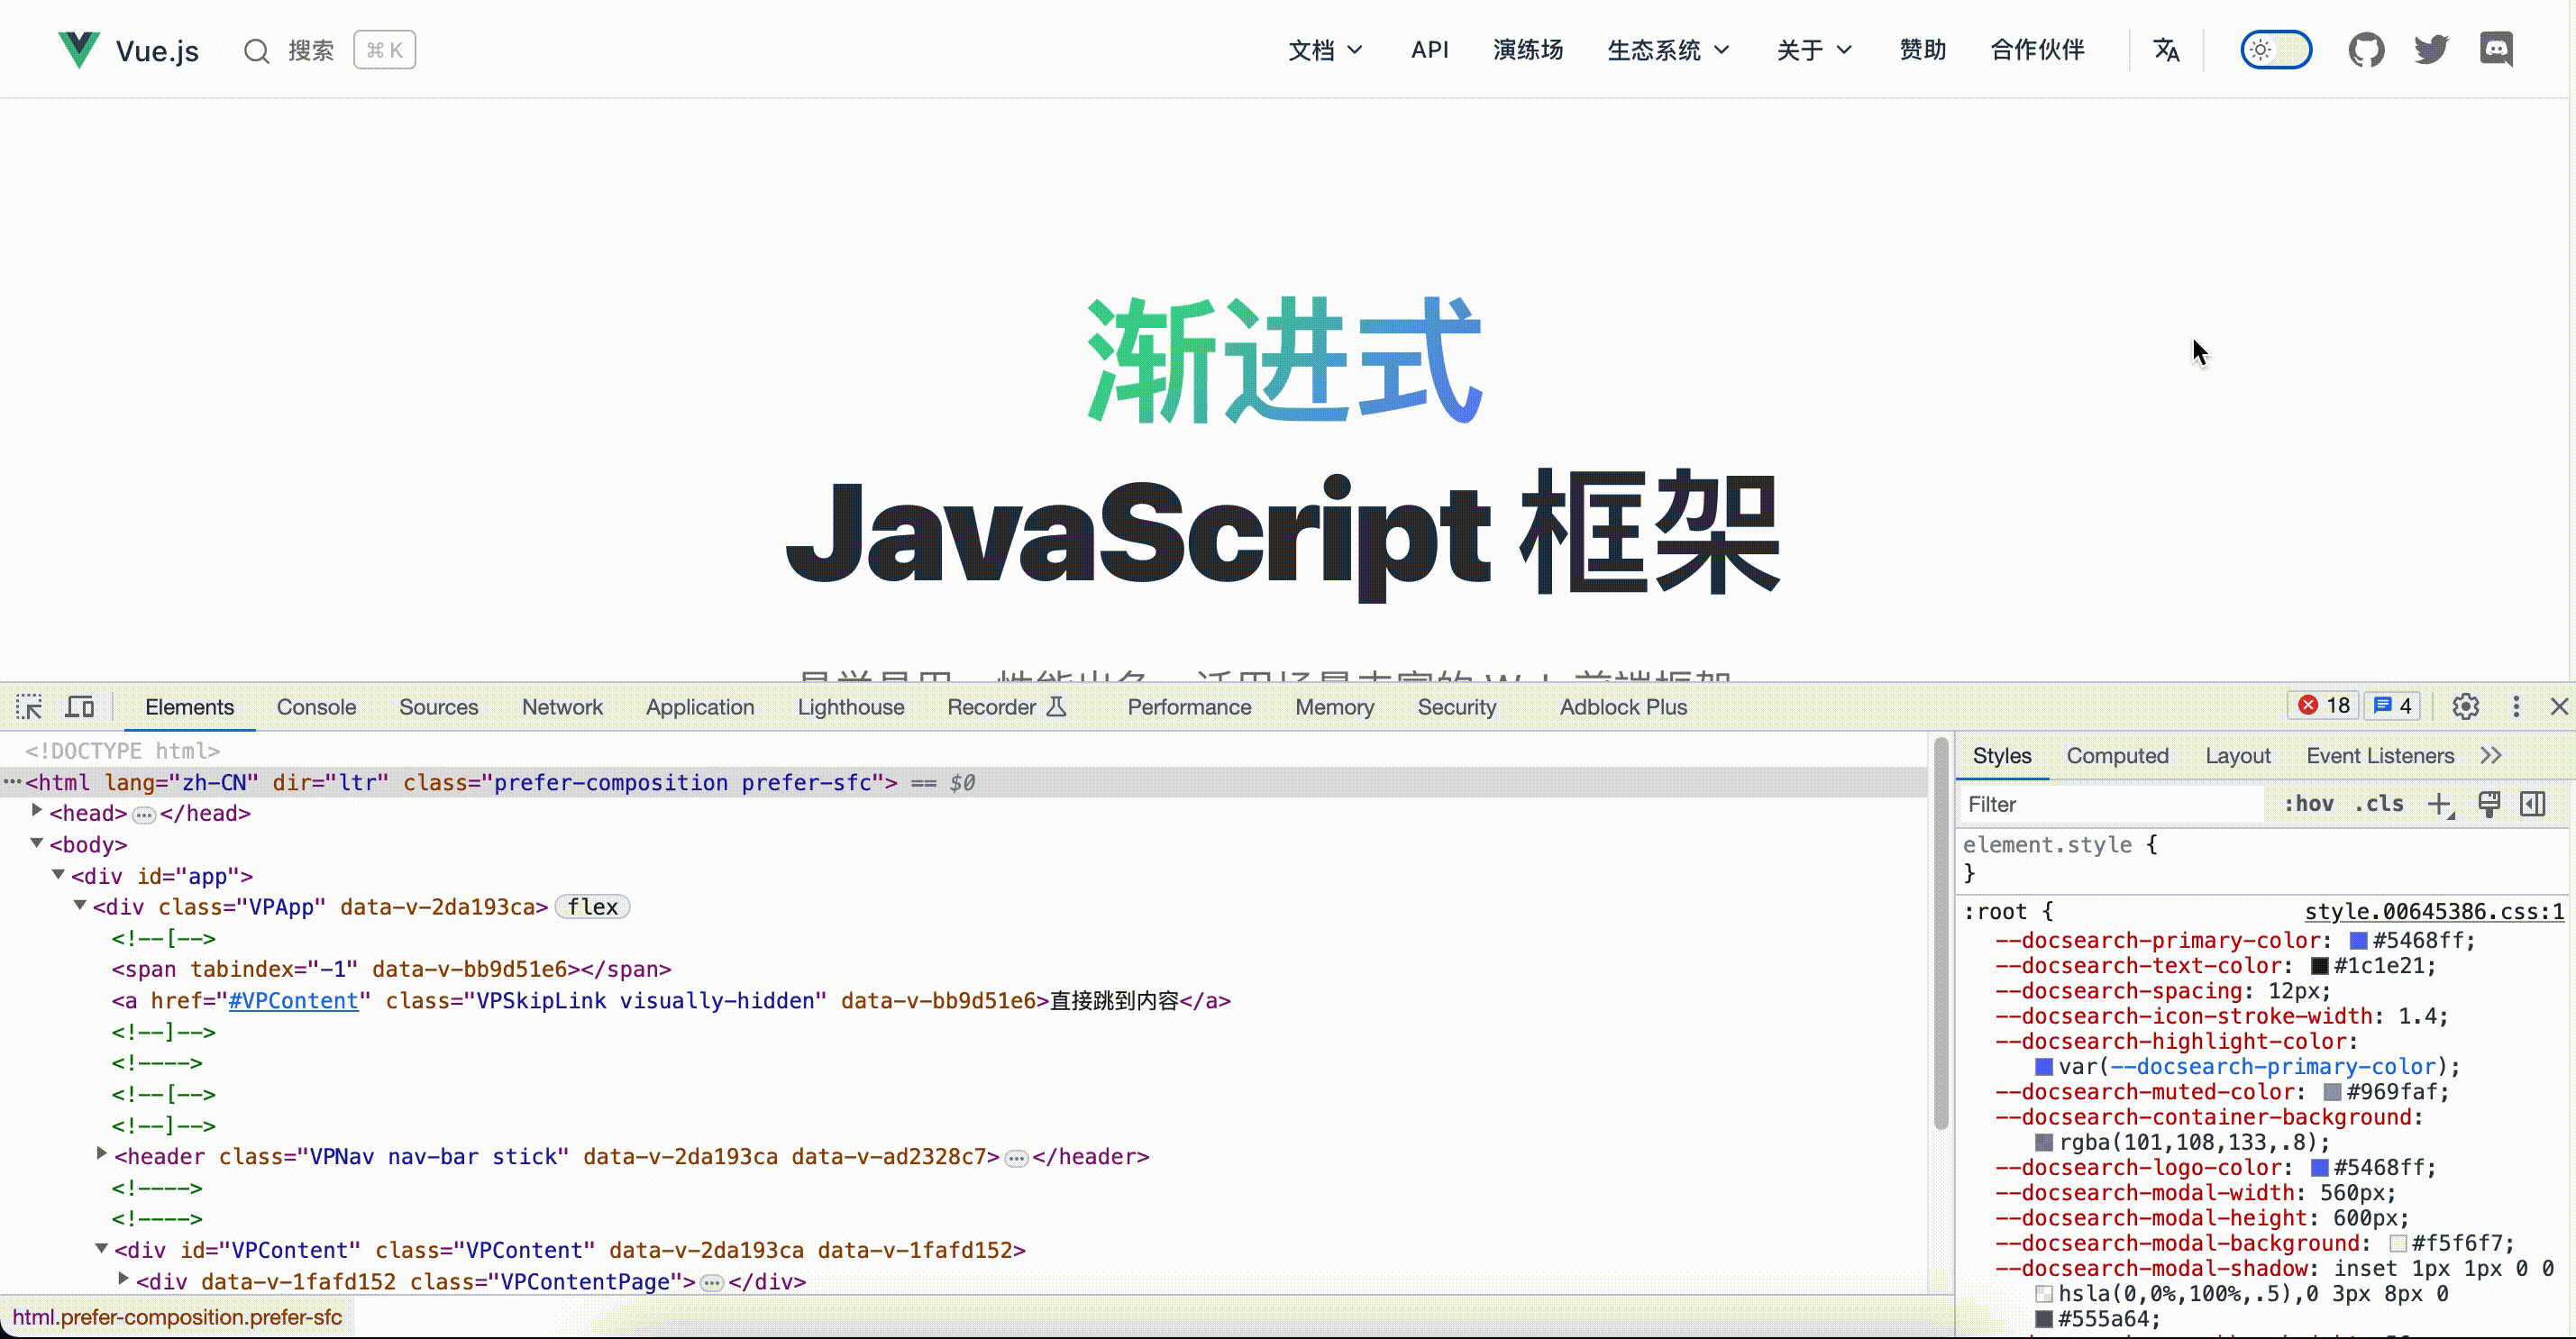Open the style.00645386.css:1 source link
2576x1339 pixels.
coord(2434,911)
